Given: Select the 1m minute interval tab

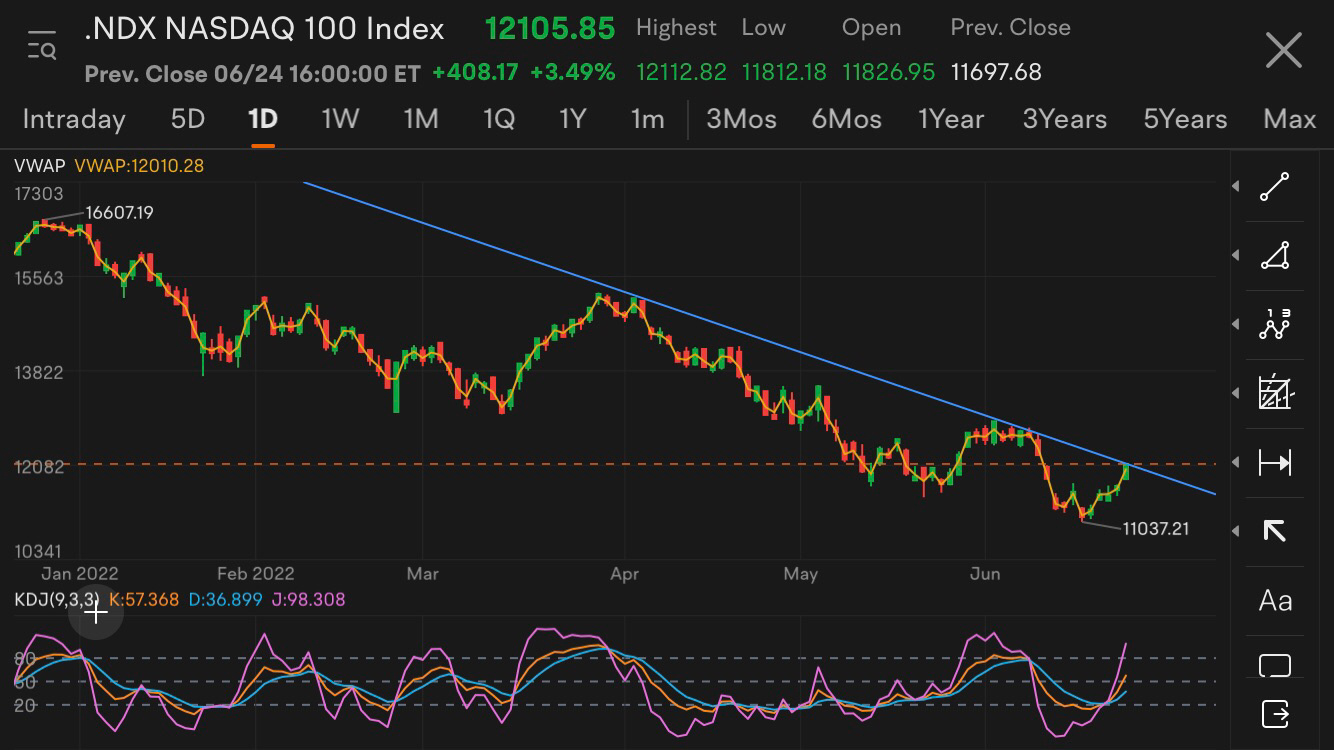Looking at the screenshot, I should click(647, 119).
